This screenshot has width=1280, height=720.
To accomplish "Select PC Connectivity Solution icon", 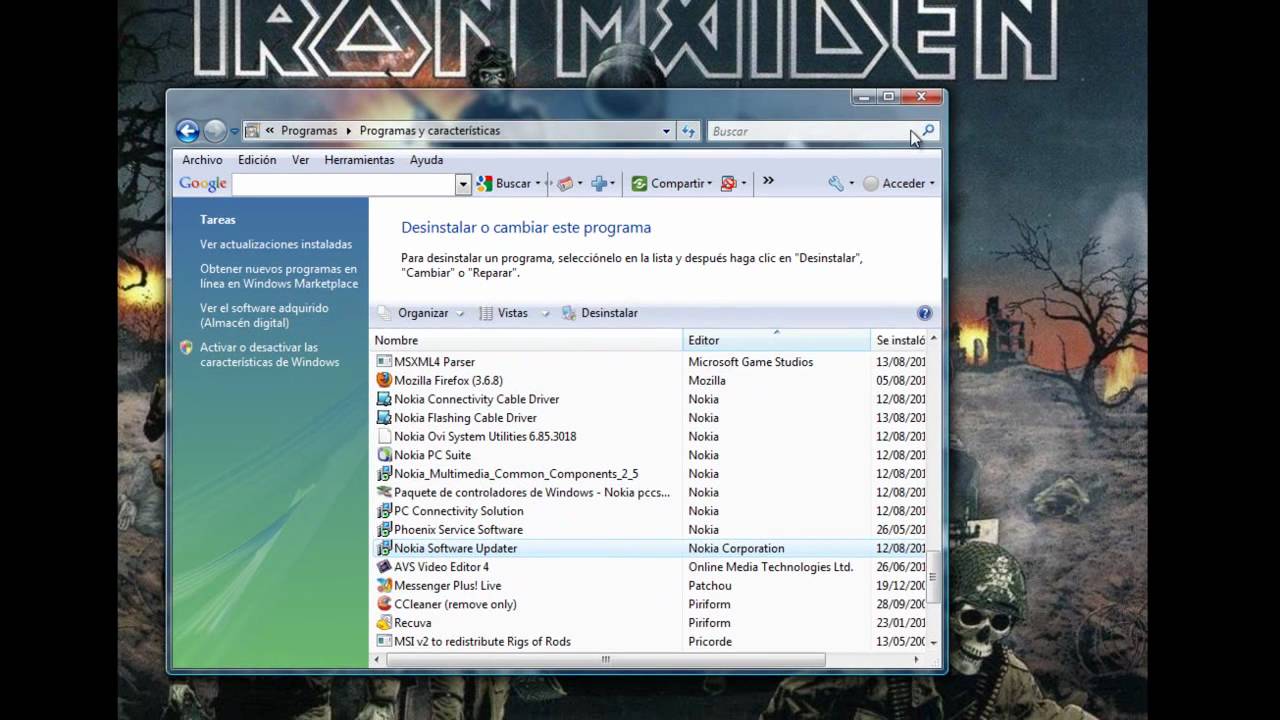I will (384, 511).
